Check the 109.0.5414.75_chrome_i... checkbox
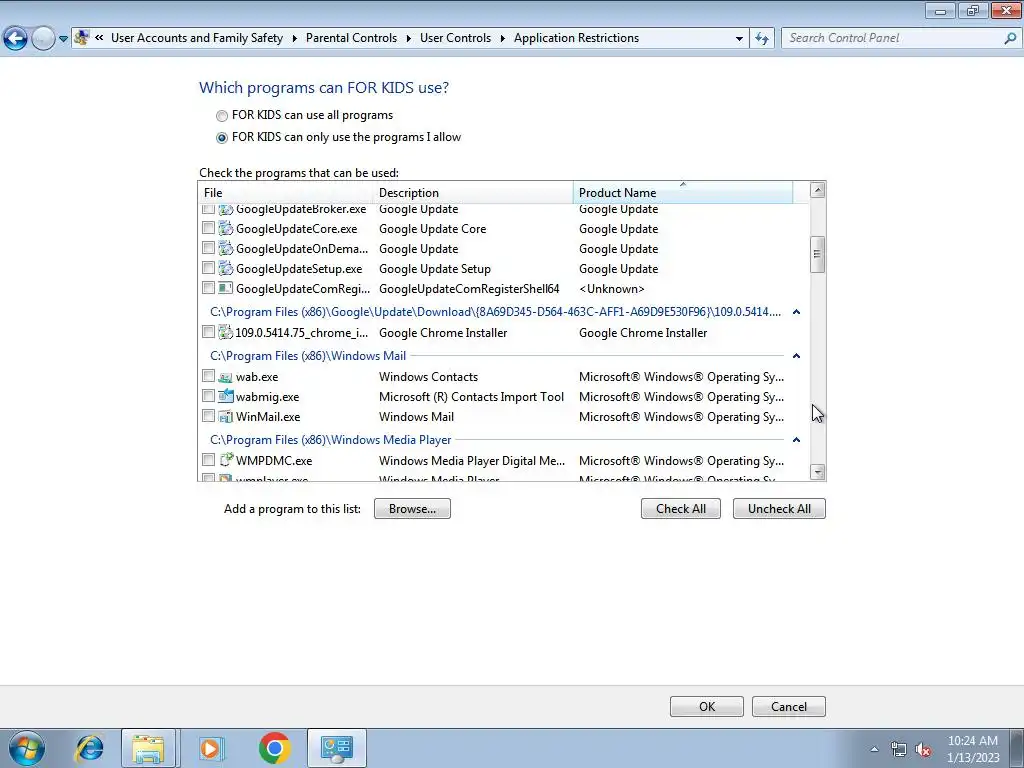The height and width of the screenshot is (768, 1024). pyautogui.click(x=208, y=332)
